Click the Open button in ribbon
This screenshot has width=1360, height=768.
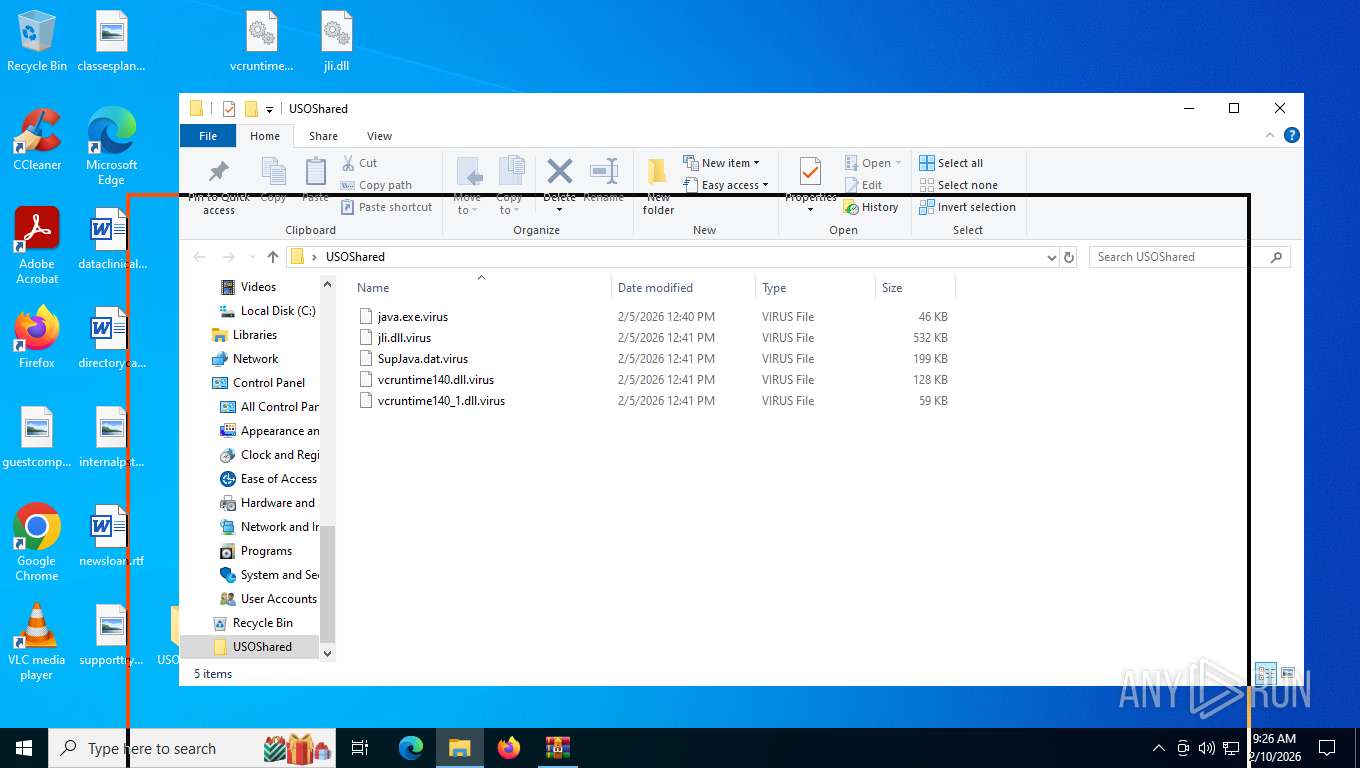[873, 163]
